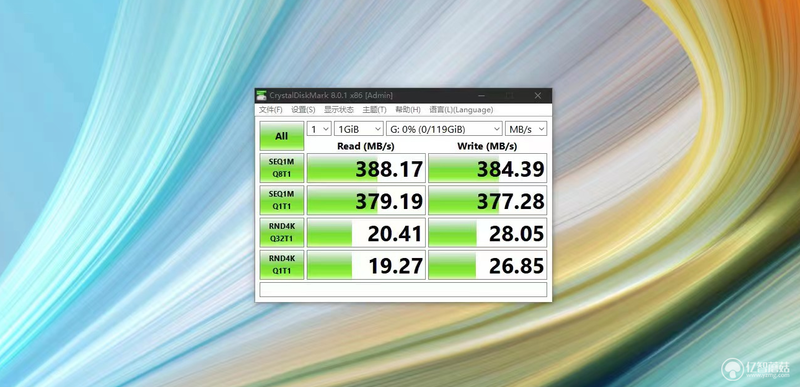Click the 26.85 random write result
The width and height of the screenshot is (800, 387).
pos(488,265)
